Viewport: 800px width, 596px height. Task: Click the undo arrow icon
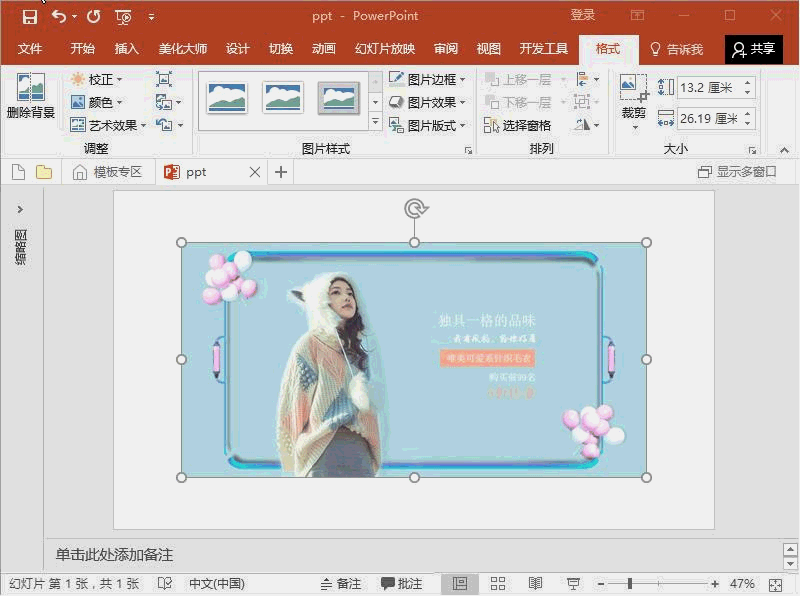pos(59,16)
